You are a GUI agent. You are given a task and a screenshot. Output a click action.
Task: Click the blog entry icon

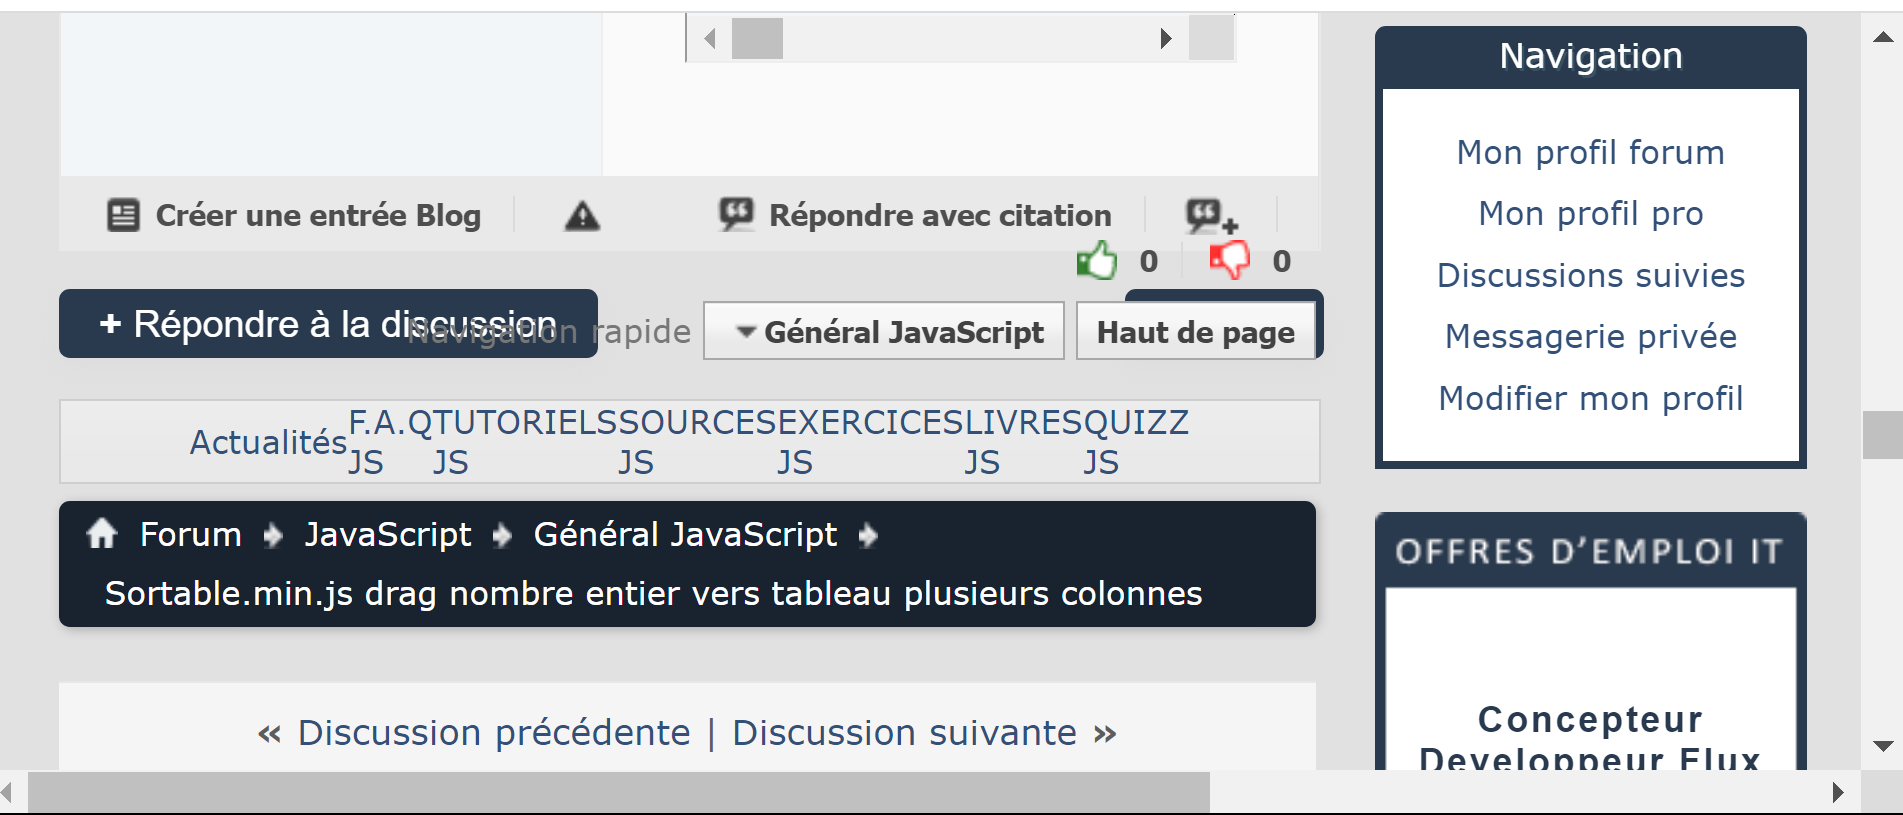[123, 215]
